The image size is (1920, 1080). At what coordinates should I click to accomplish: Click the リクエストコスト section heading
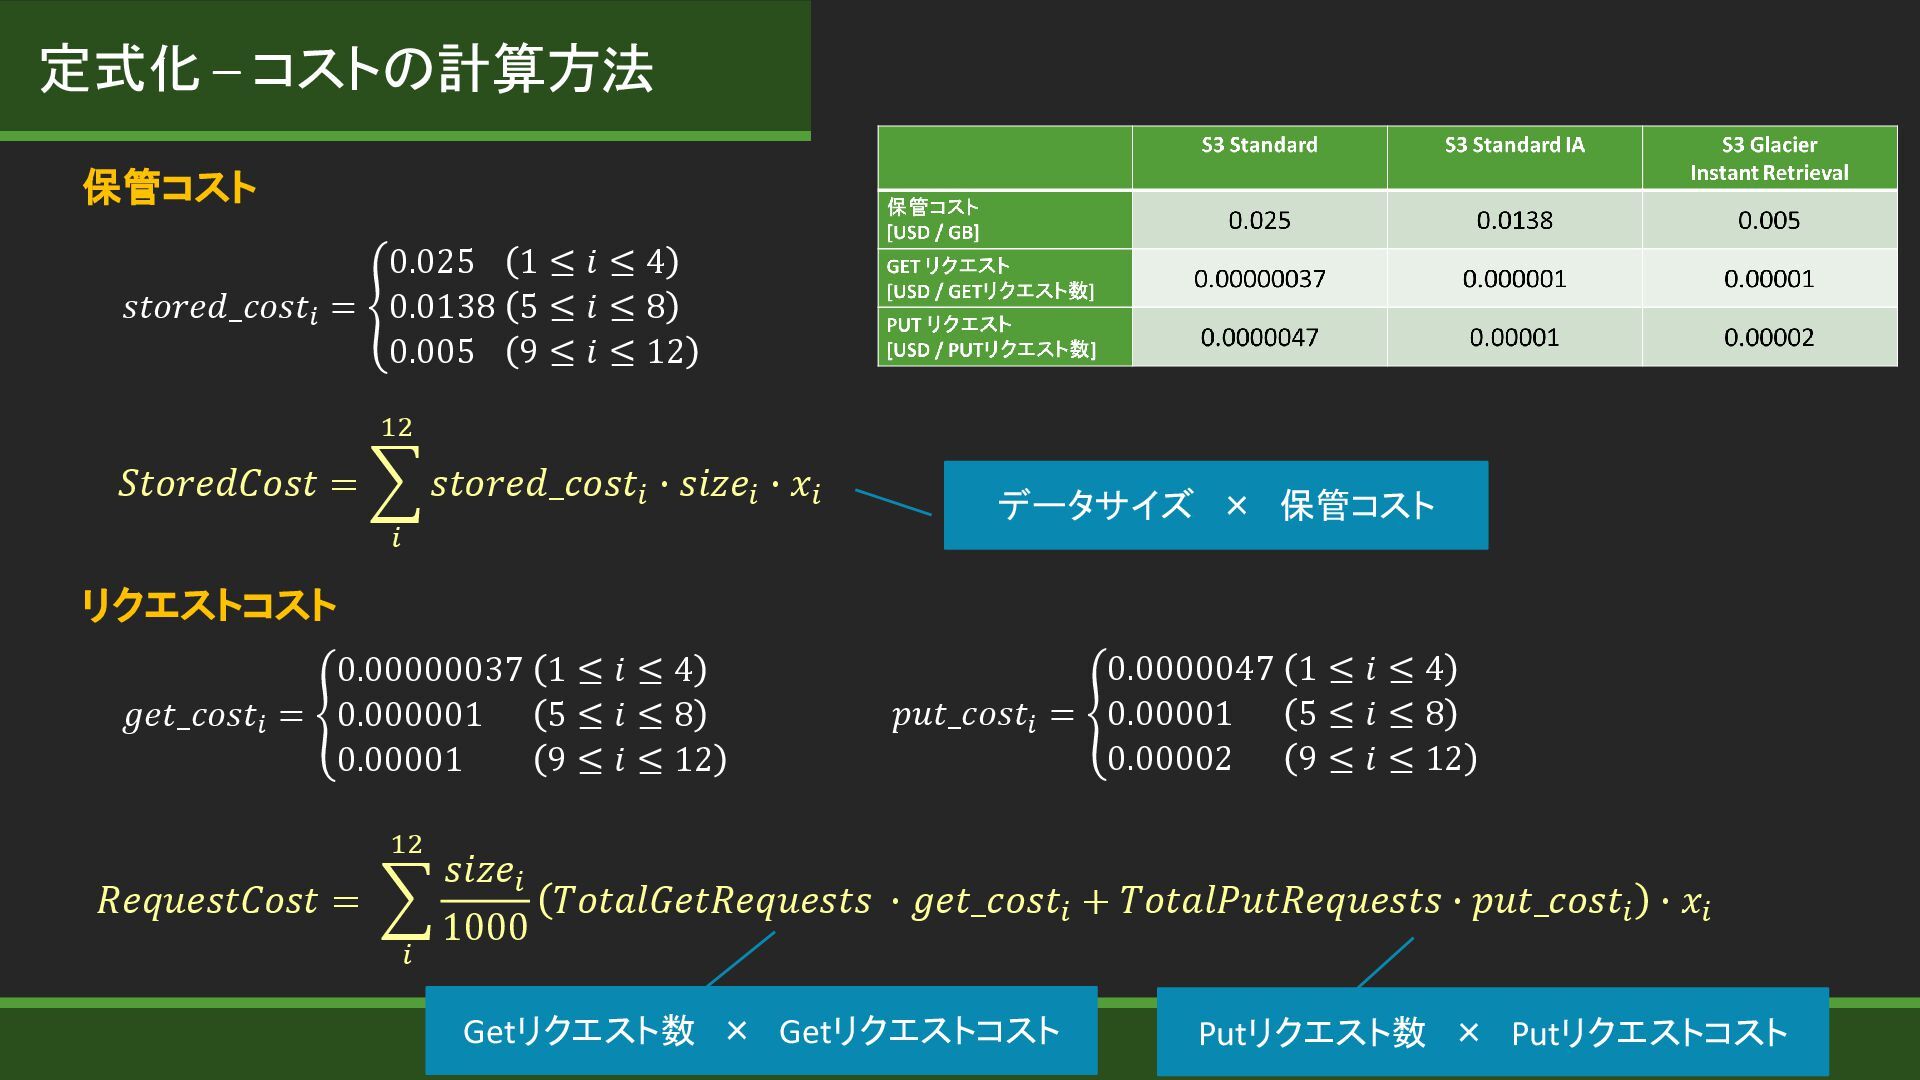pos(207,606)
